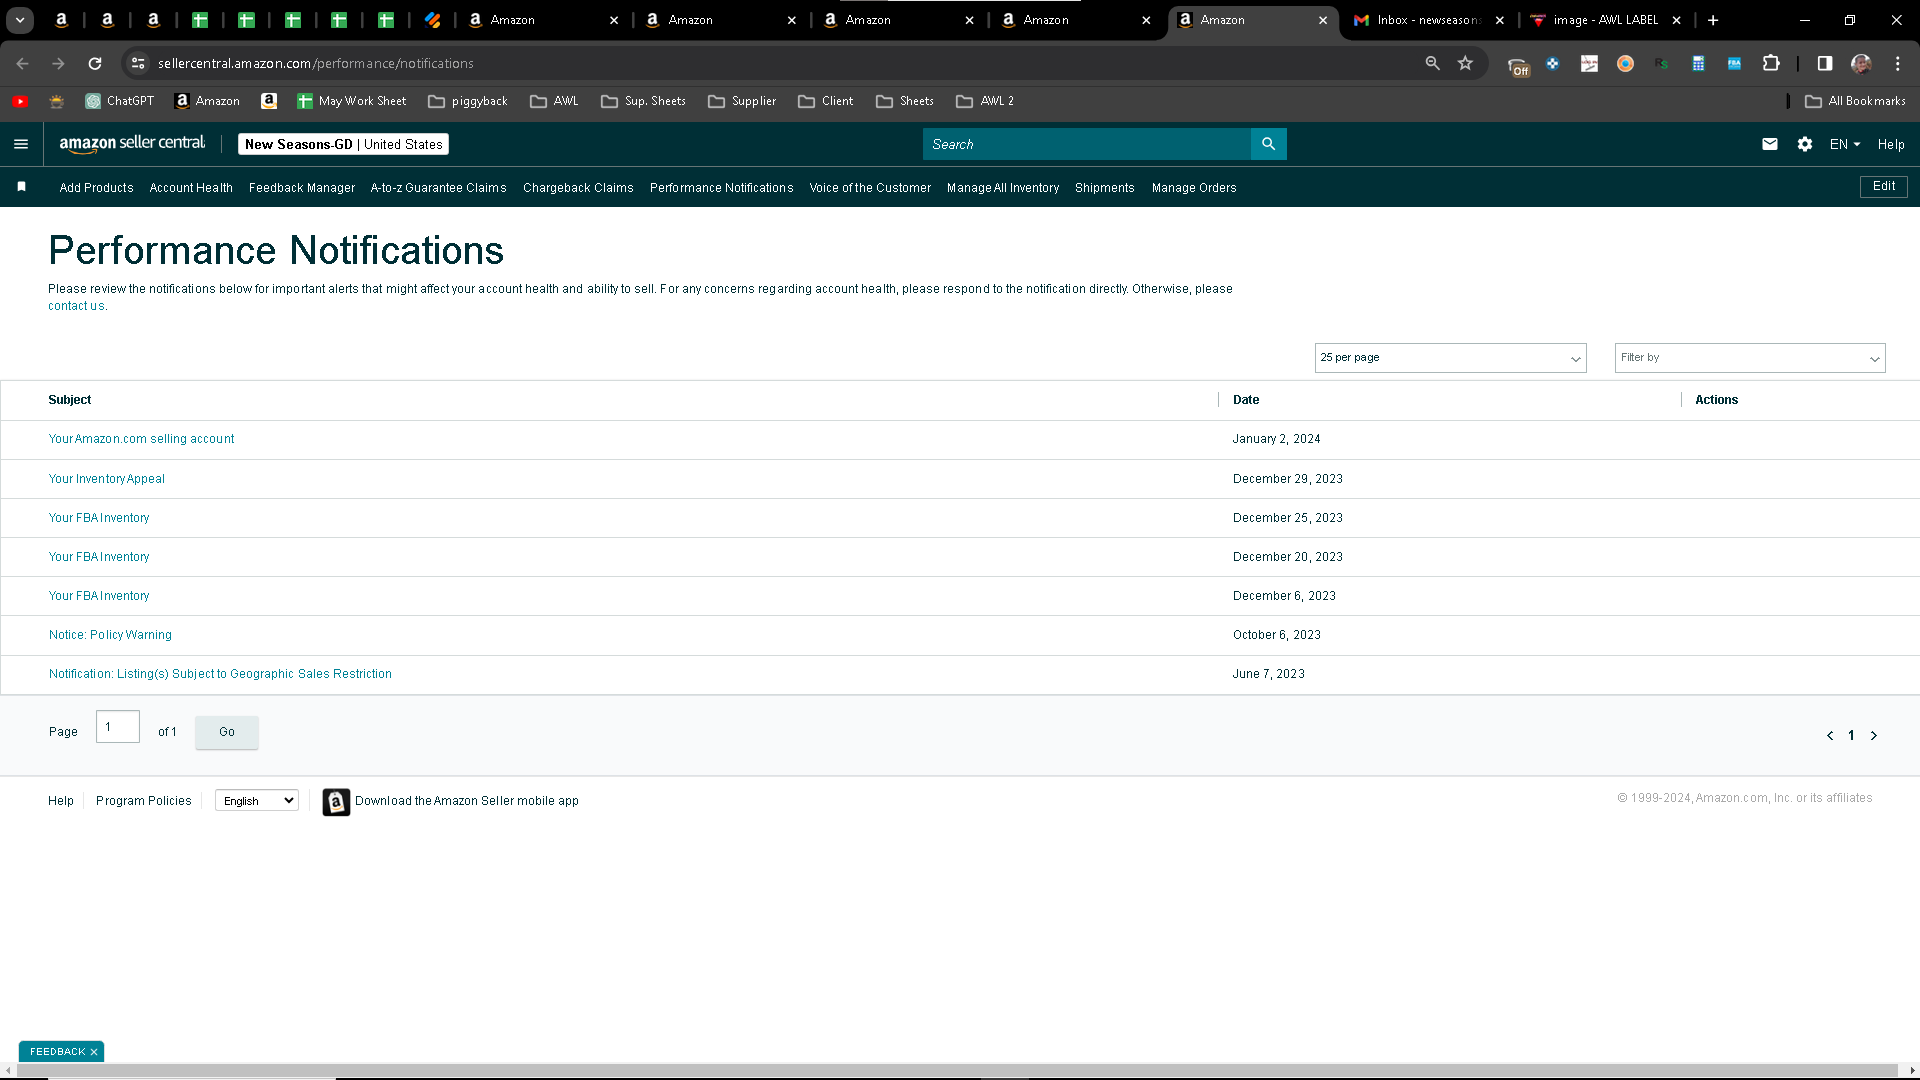Image resolution: width=1920 pixels, height=1080 pixels.
Task: Open the browser zoom magnifier icon
Action: (x=1432, y=63)
